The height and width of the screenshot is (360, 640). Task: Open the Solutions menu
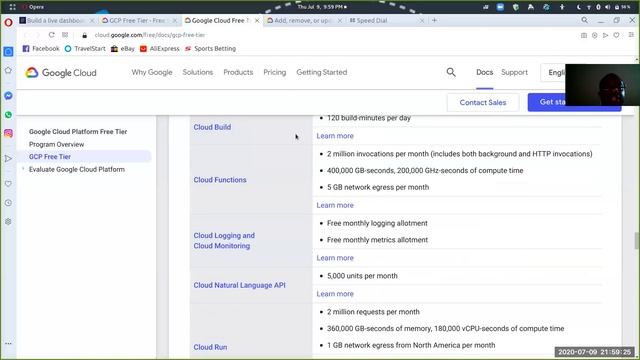(x=198, y=72)
